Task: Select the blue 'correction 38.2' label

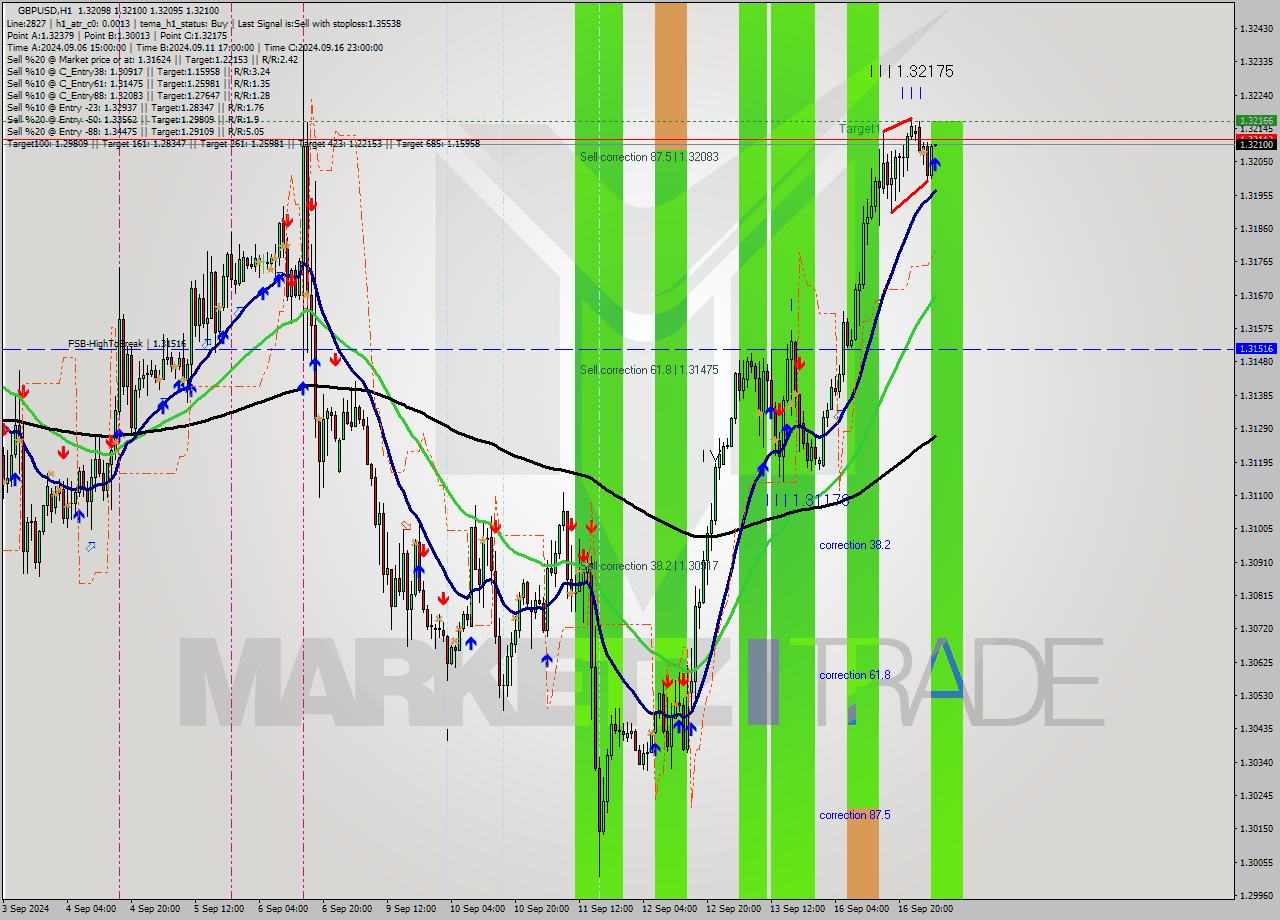Action: click(855, 545)
